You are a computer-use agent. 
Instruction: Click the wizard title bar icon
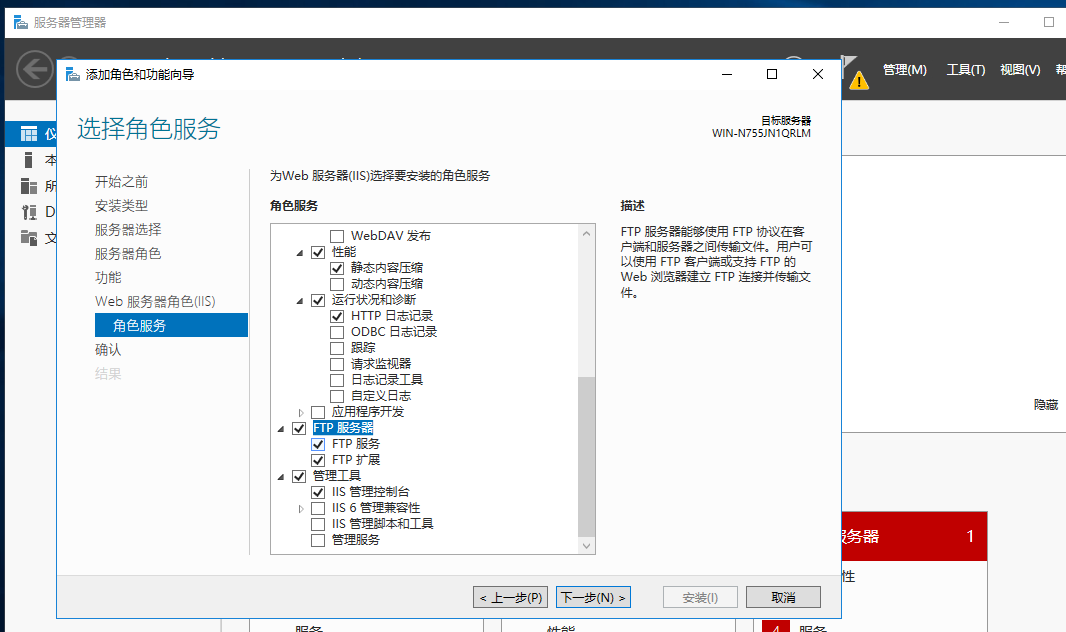pyautogui.click(x=73, y=74)
